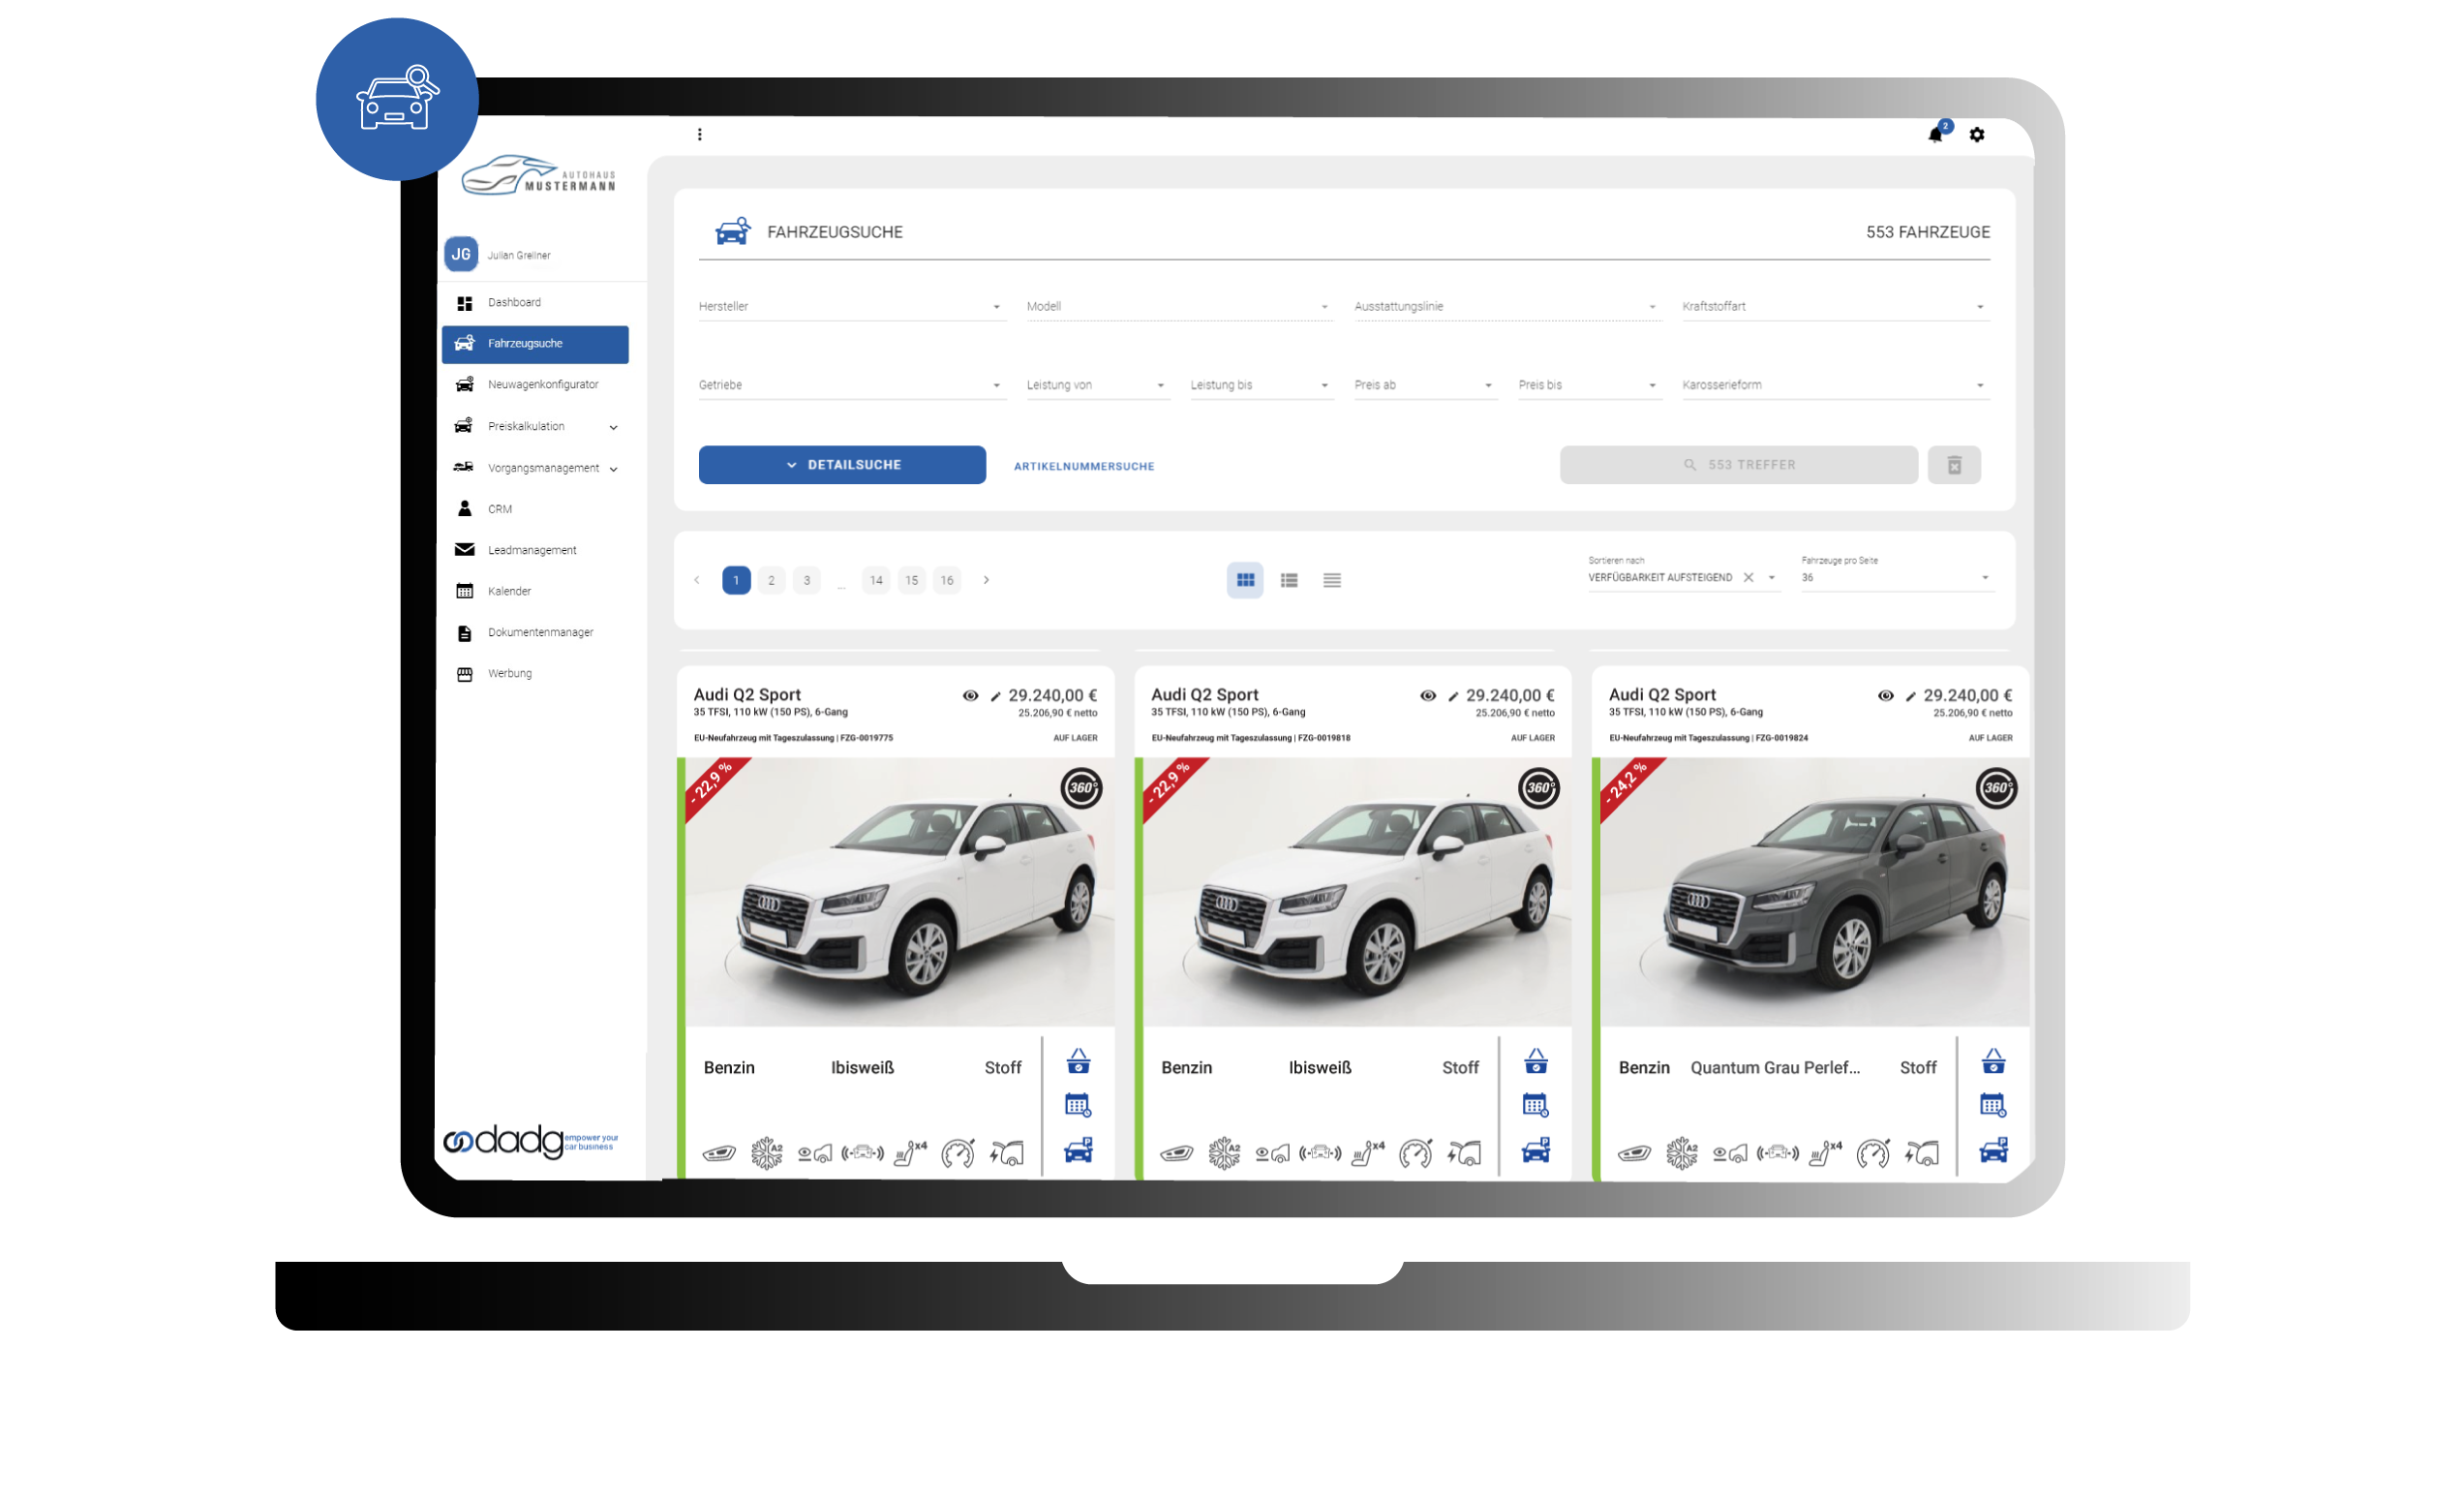The image size is (2464, 1501).
Task: Open the grey Audi Q2 Sport photo
Action: [x=1814, y=892]
